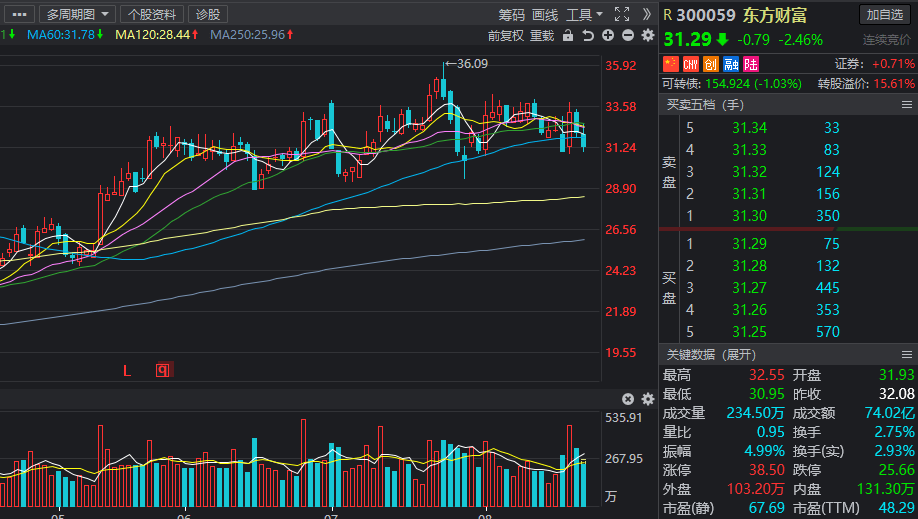Click the 最高 32.55 value
This screenshot has width=918, height=519.
point(766,375)
